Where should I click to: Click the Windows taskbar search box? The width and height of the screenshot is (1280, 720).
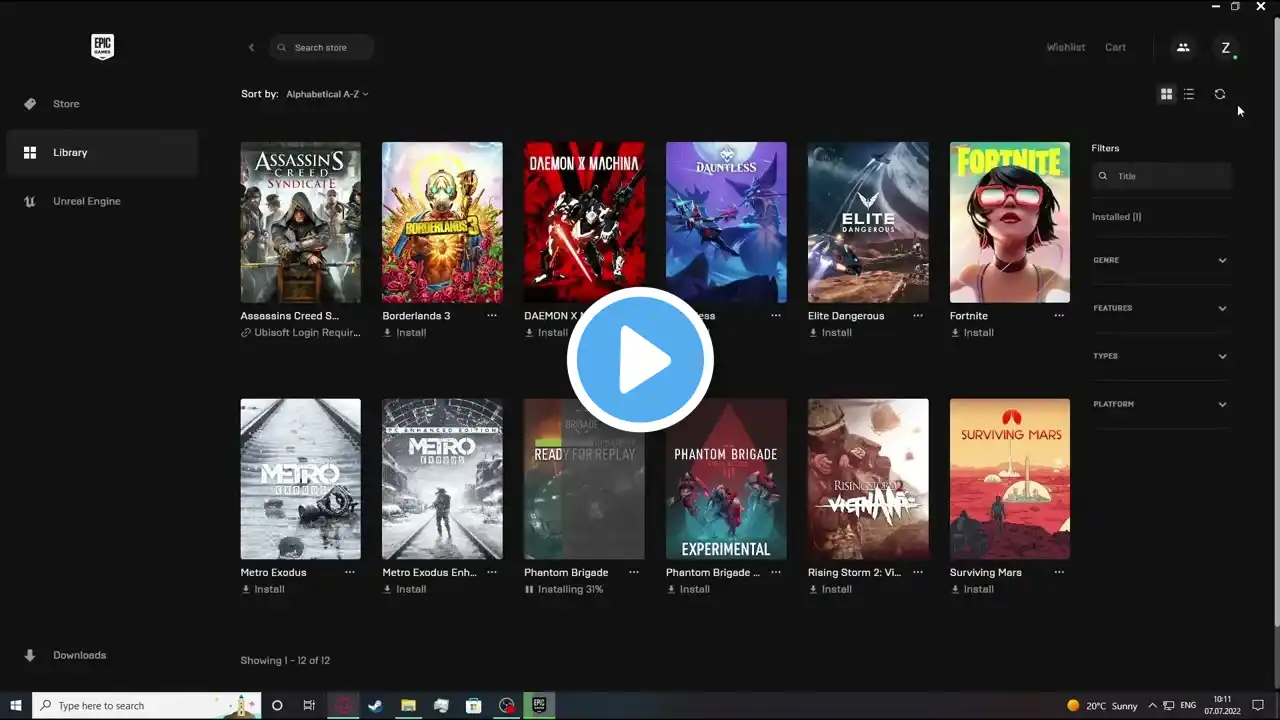[x=147, y=705]
